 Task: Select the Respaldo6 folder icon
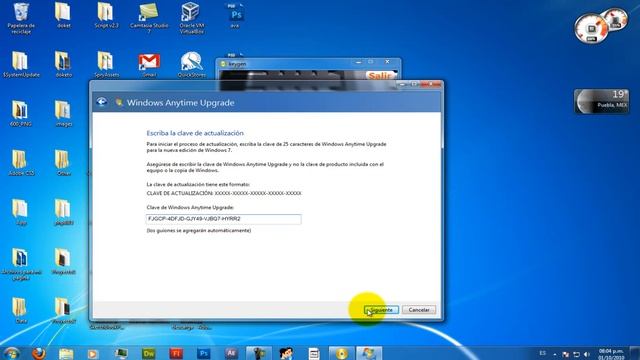pos(63,262)
